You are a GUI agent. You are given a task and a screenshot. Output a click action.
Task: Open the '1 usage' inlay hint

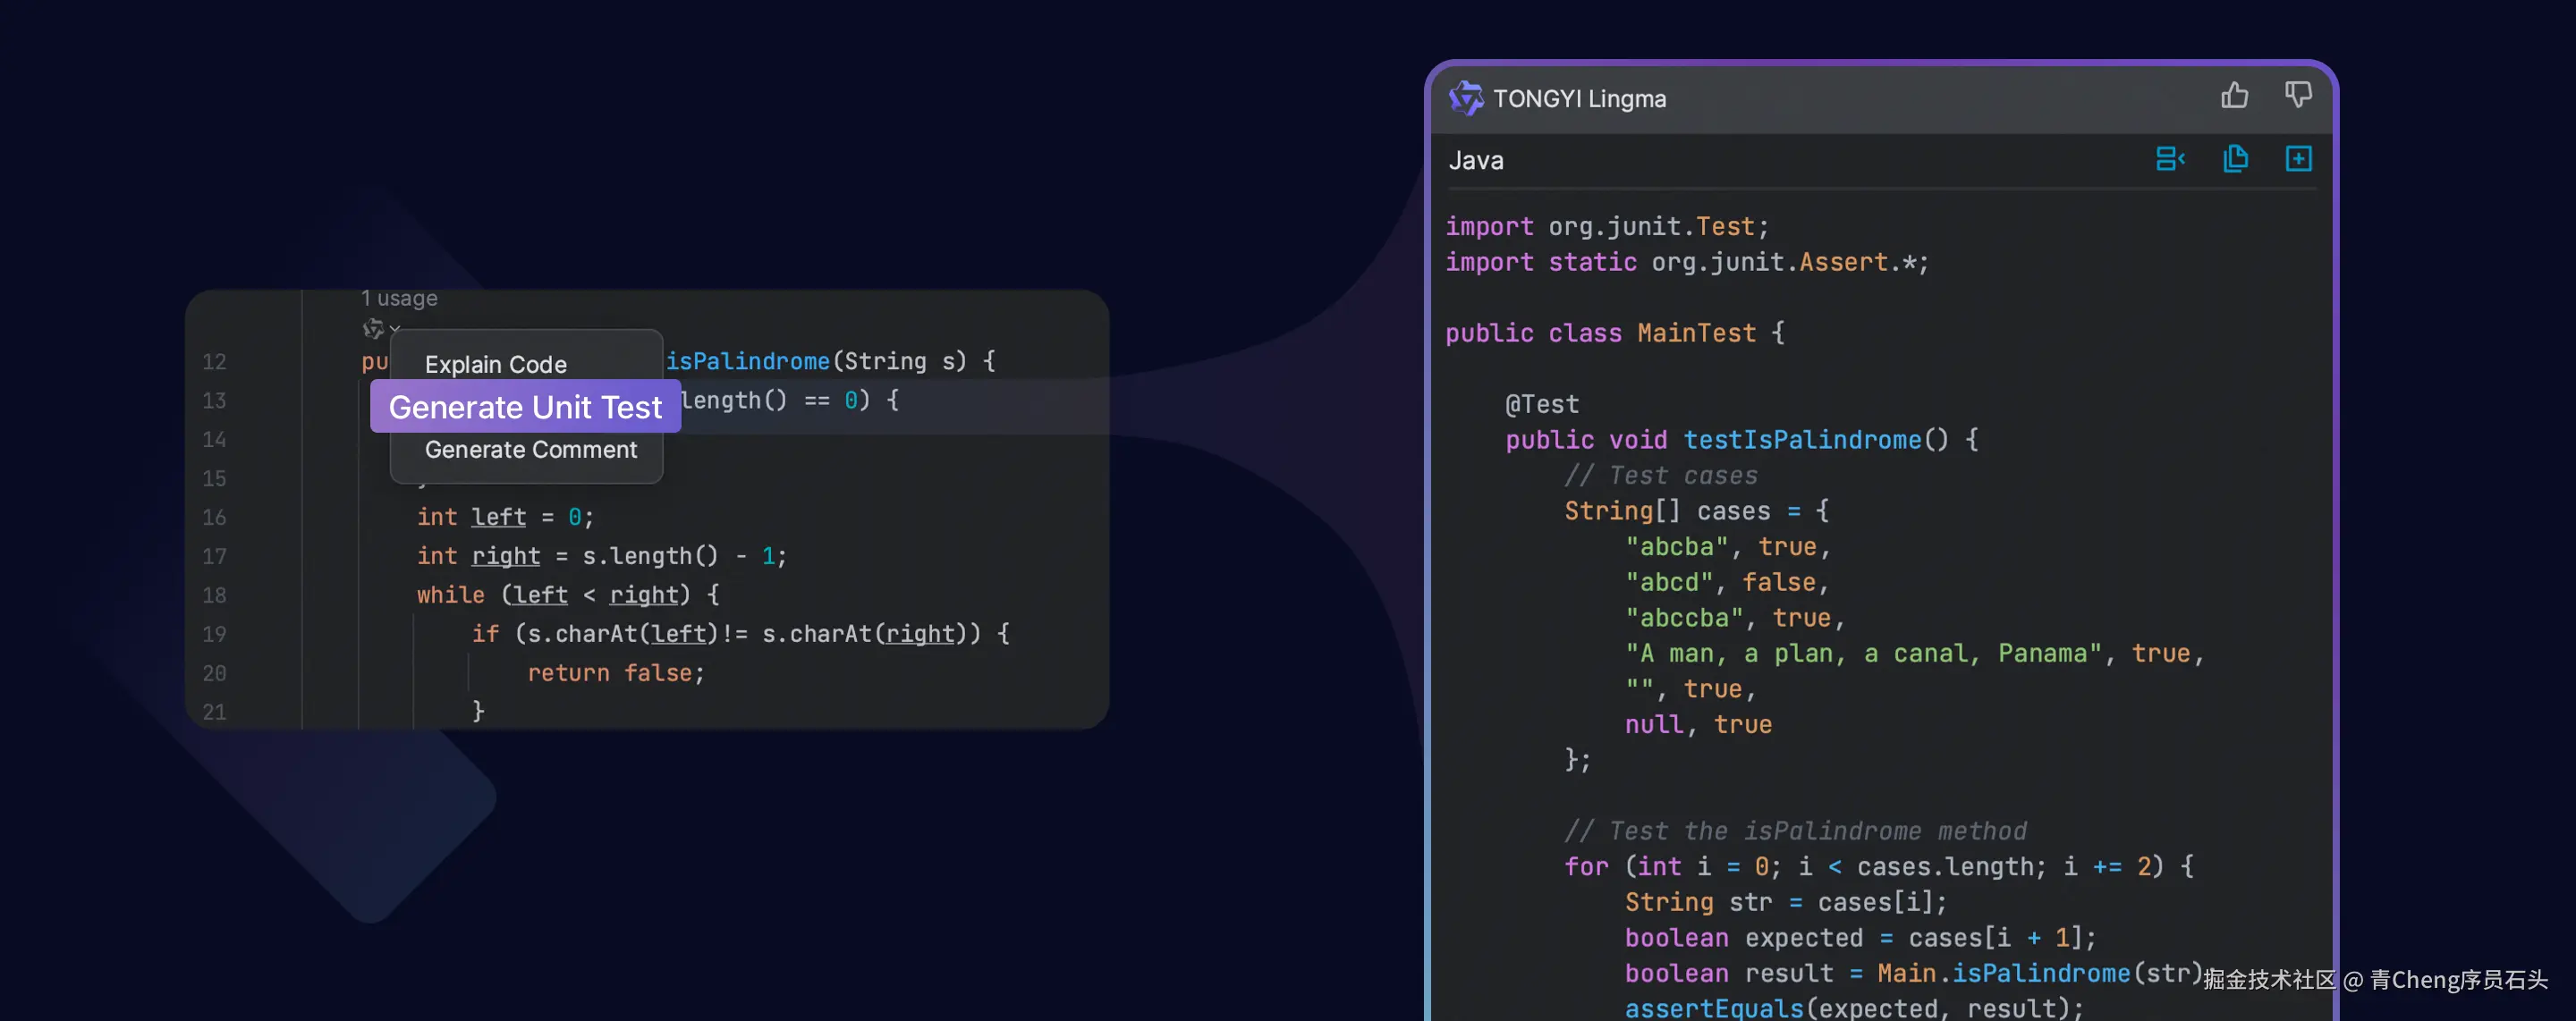399,298
